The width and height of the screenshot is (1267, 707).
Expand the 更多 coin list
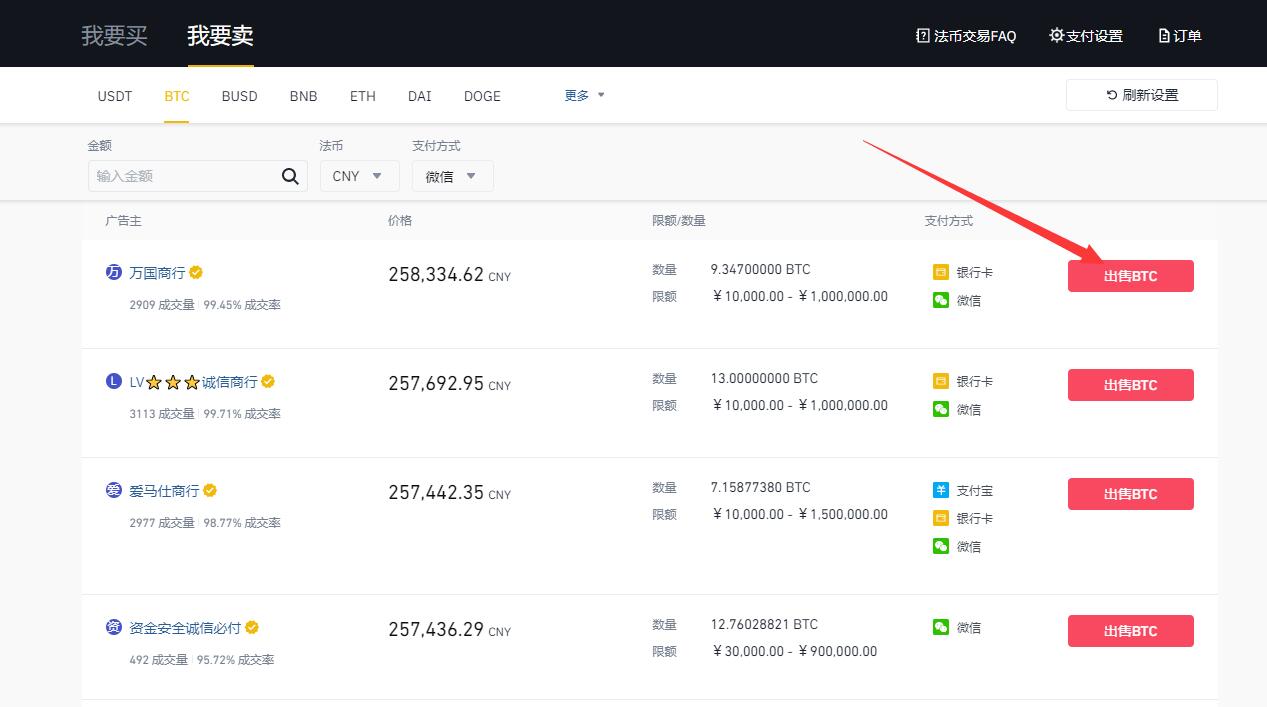point(585,96)
